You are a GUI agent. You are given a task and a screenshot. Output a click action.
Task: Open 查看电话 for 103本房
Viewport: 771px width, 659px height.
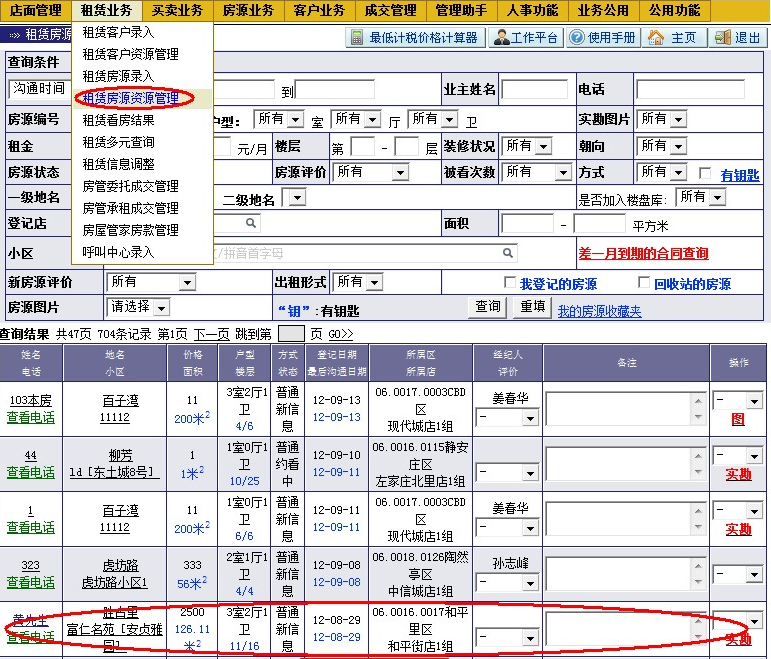pos(30,418)
